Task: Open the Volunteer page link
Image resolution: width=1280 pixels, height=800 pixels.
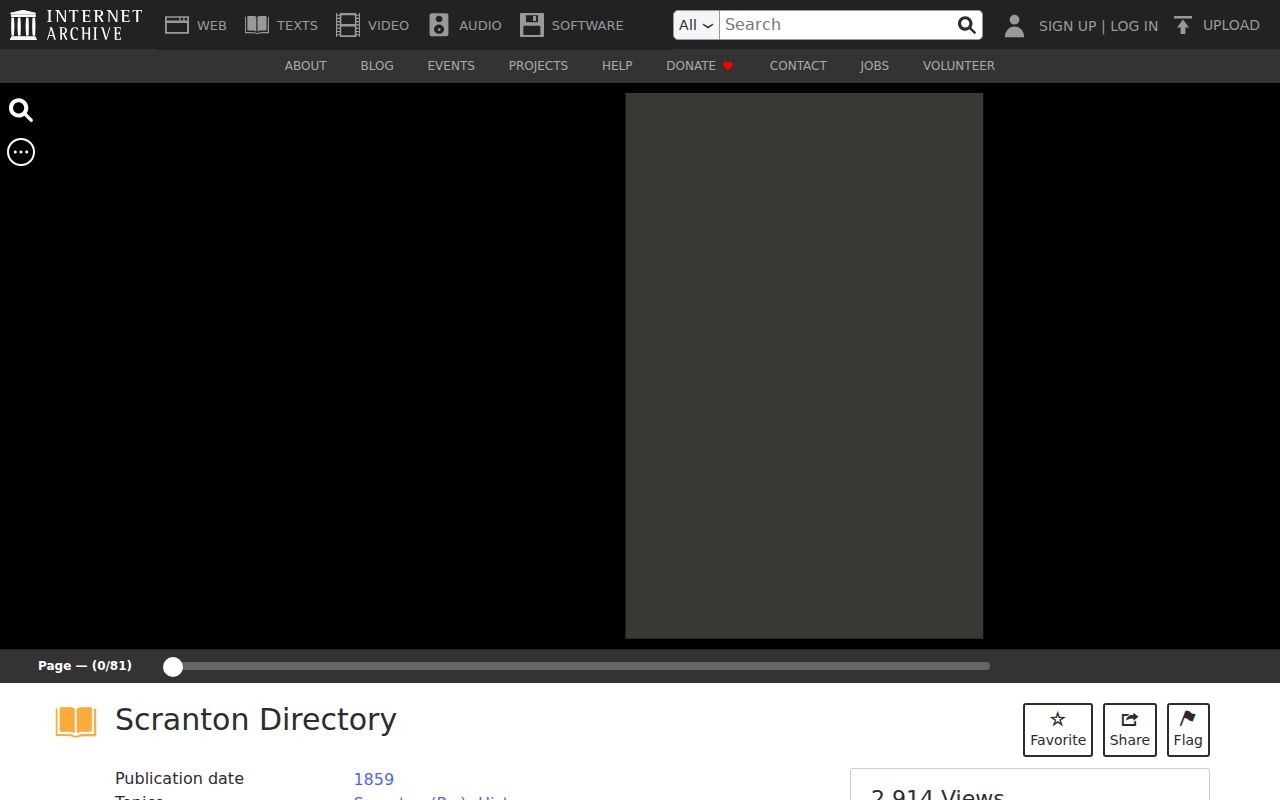Action: (x=959, y=66)
